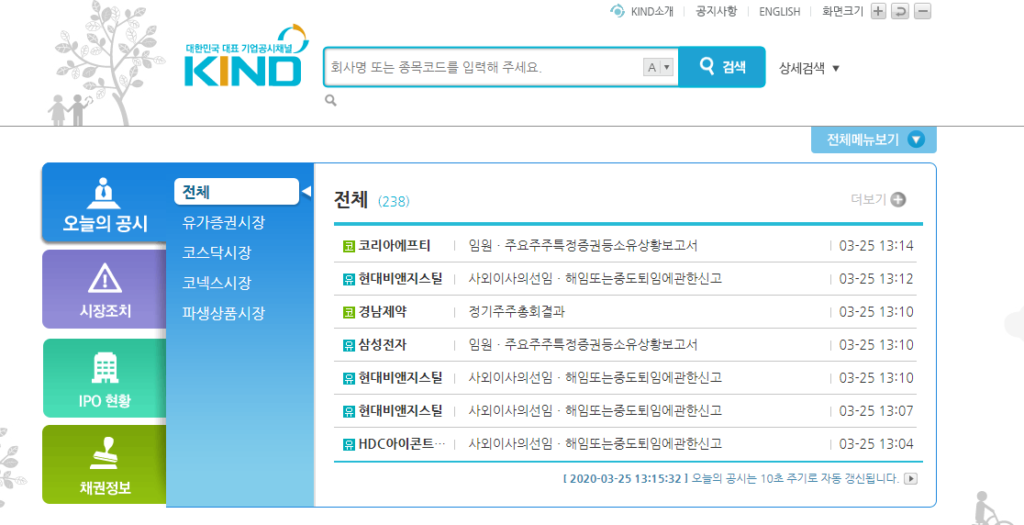Image resolution: width=1024 pixels, height=525 pixels.
Task: Select 코넥스시장 filter
Action: coord(217,283)
